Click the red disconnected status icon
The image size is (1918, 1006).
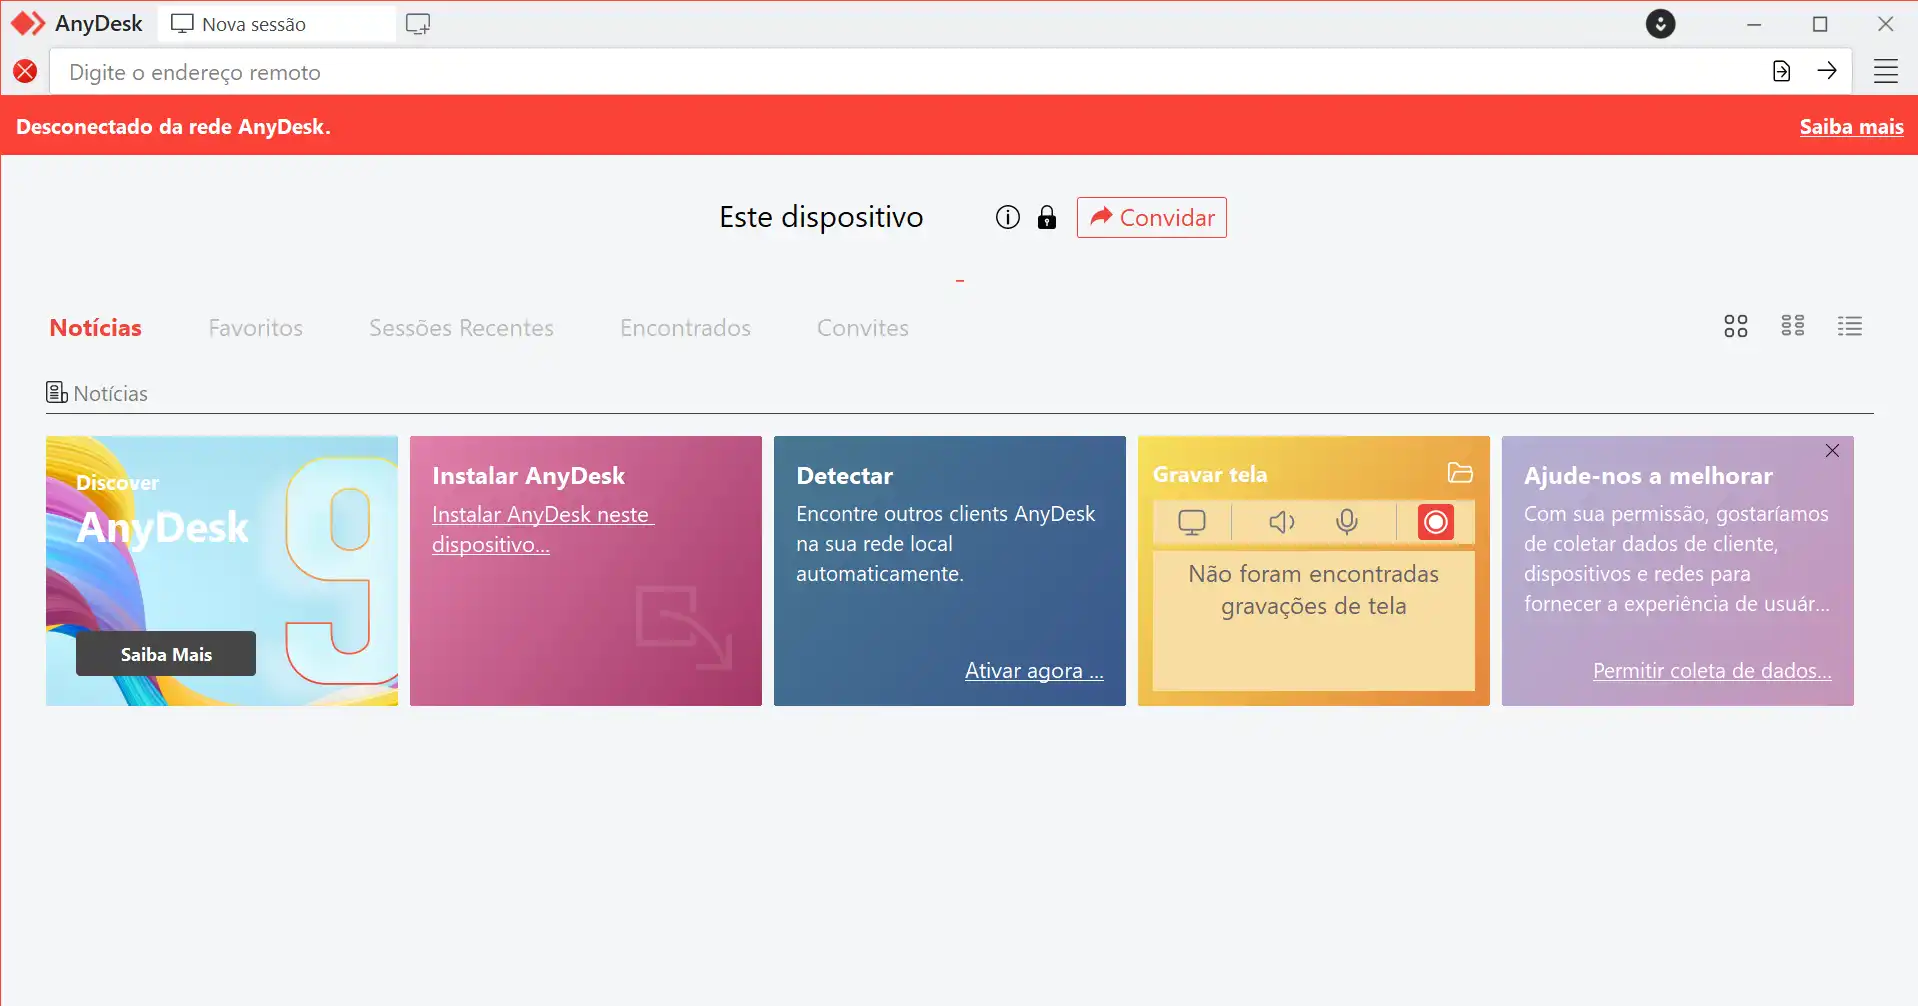26,71
